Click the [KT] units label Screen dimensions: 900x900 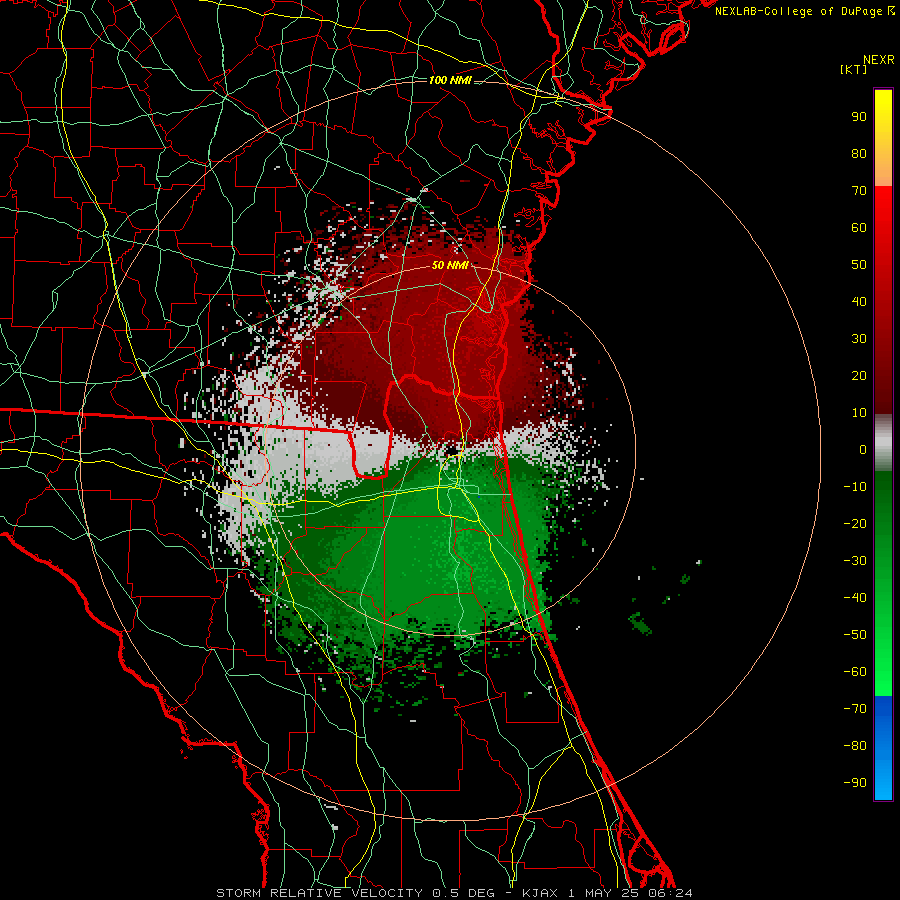coord(854,69)
